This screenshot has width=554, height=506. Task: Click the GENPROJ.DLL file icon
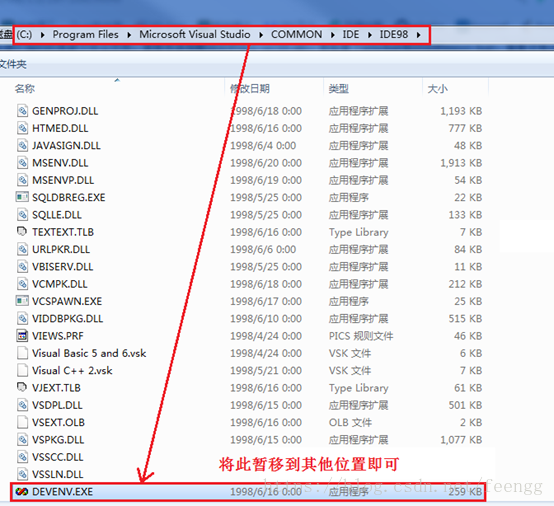pos(22,111)
